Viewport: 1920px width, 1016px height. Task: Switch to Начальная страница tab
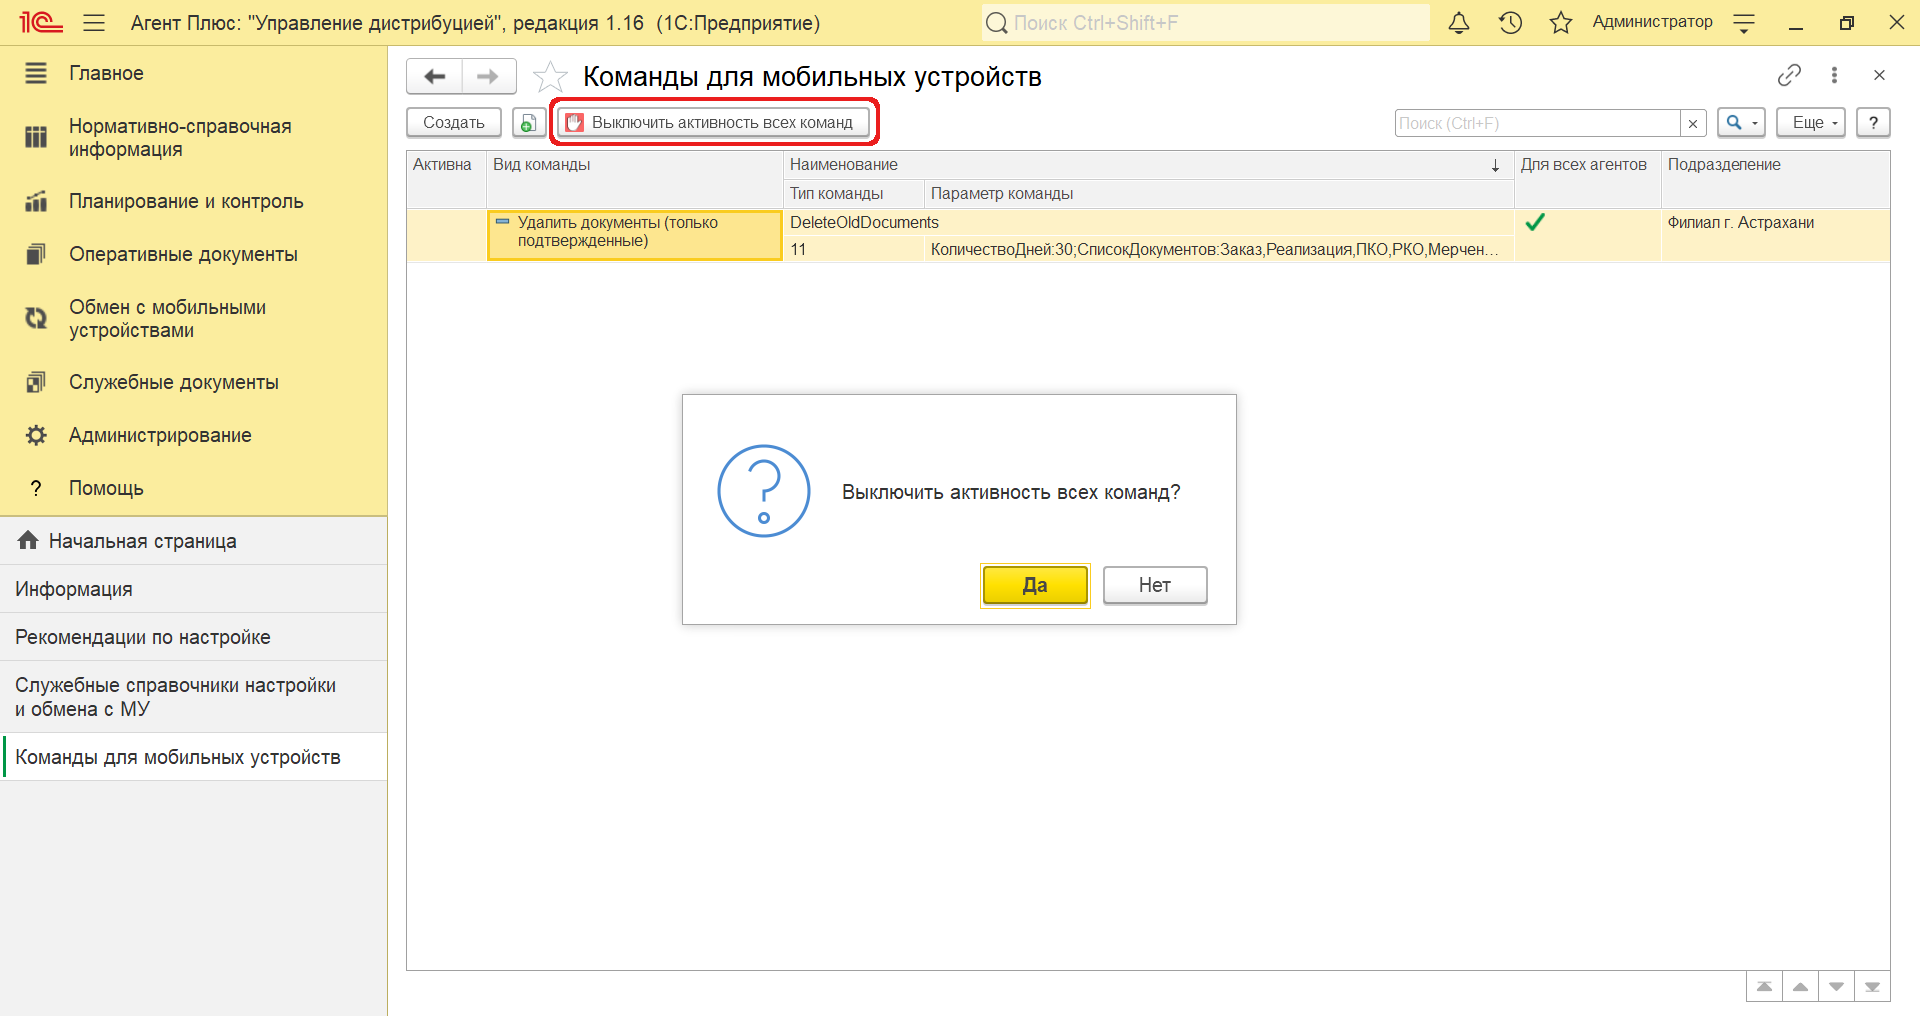click(x=142, y=541)
